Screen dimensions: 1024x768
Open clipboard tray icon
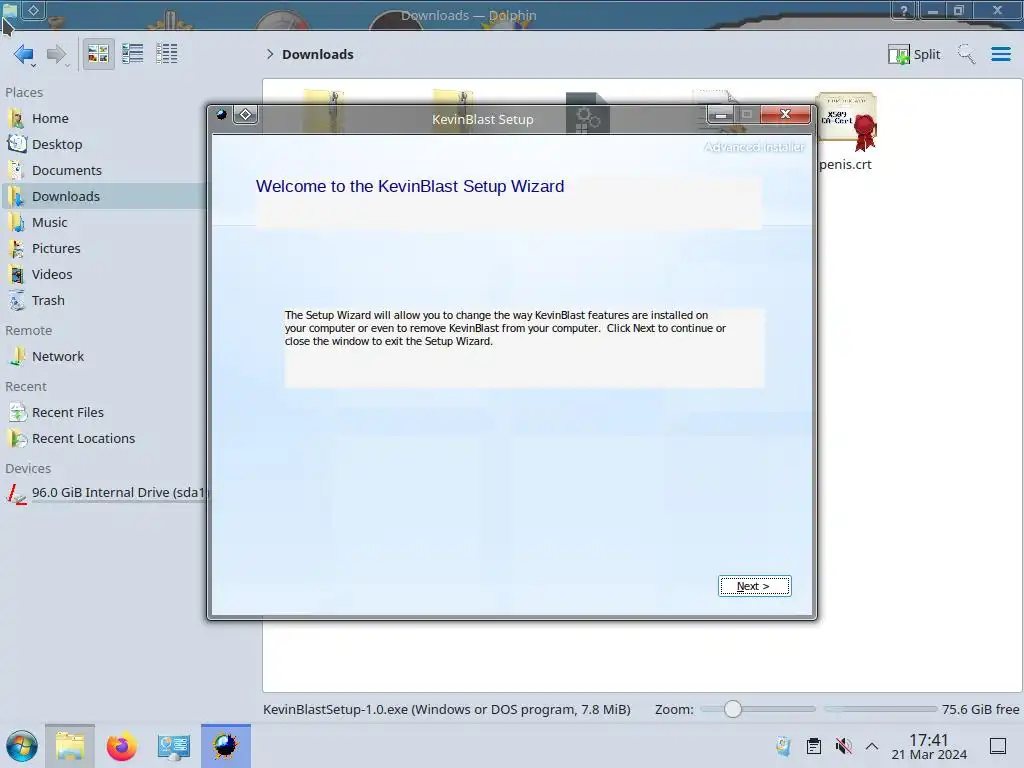click(x=814, y=746)
